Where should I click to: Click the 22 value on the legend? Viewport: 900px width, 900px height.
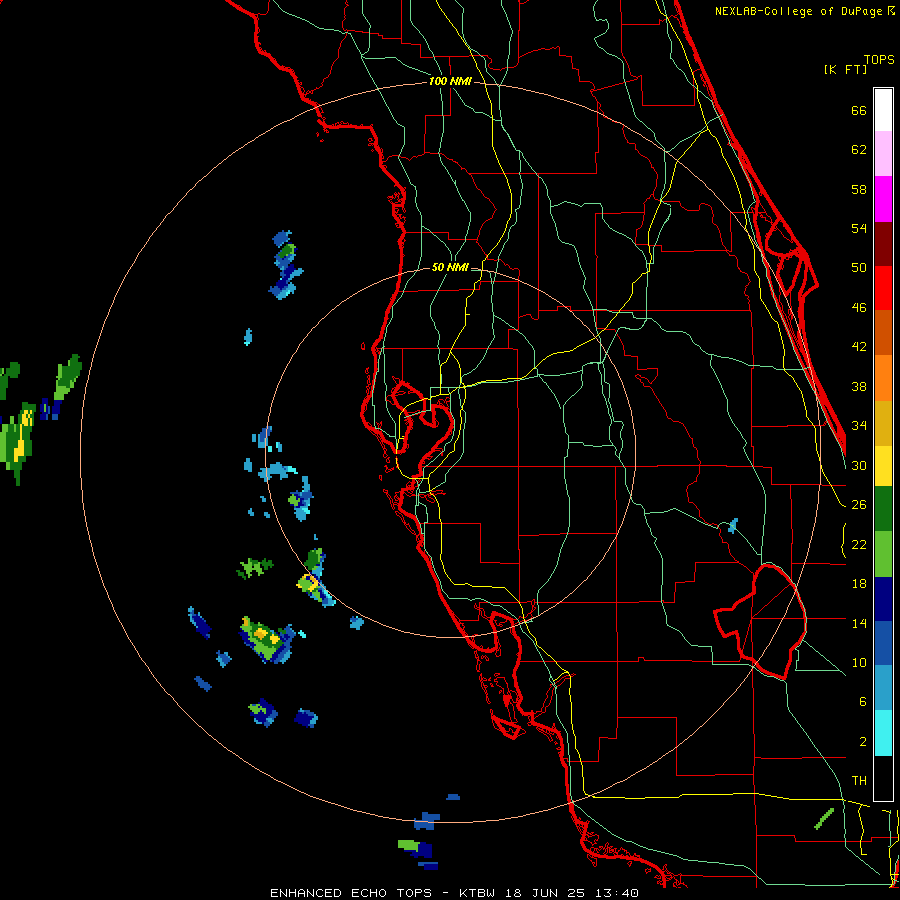point(859,544)
